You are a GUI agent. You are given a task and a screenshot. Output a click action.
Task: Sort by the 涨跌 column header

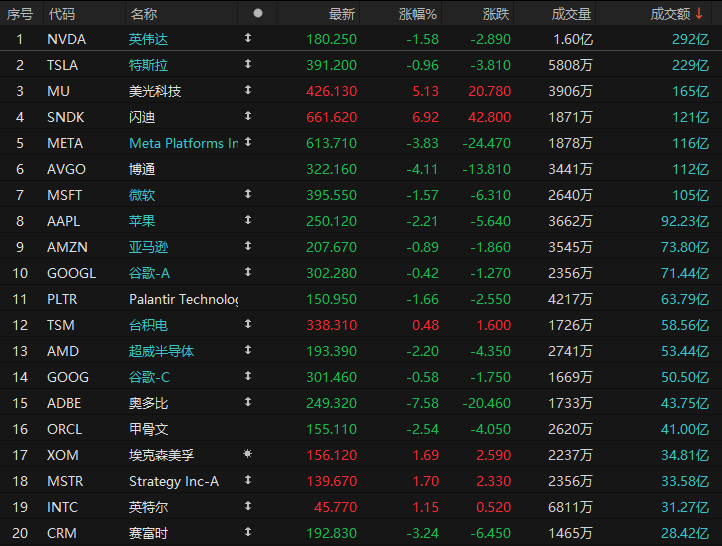pos(496,14)
